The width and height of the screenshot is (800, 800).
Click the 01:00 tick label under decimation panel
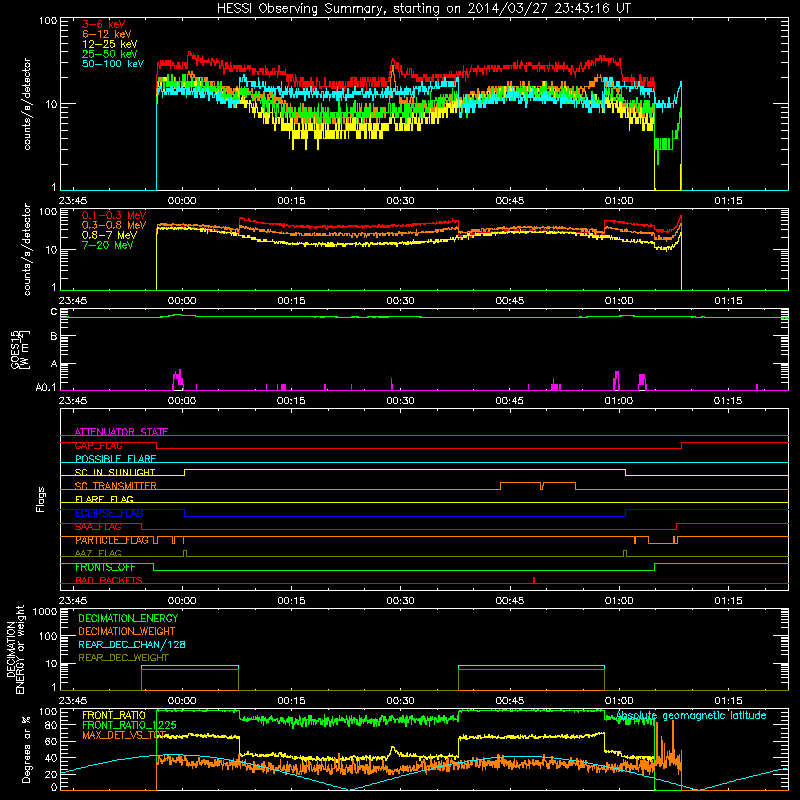618,701
